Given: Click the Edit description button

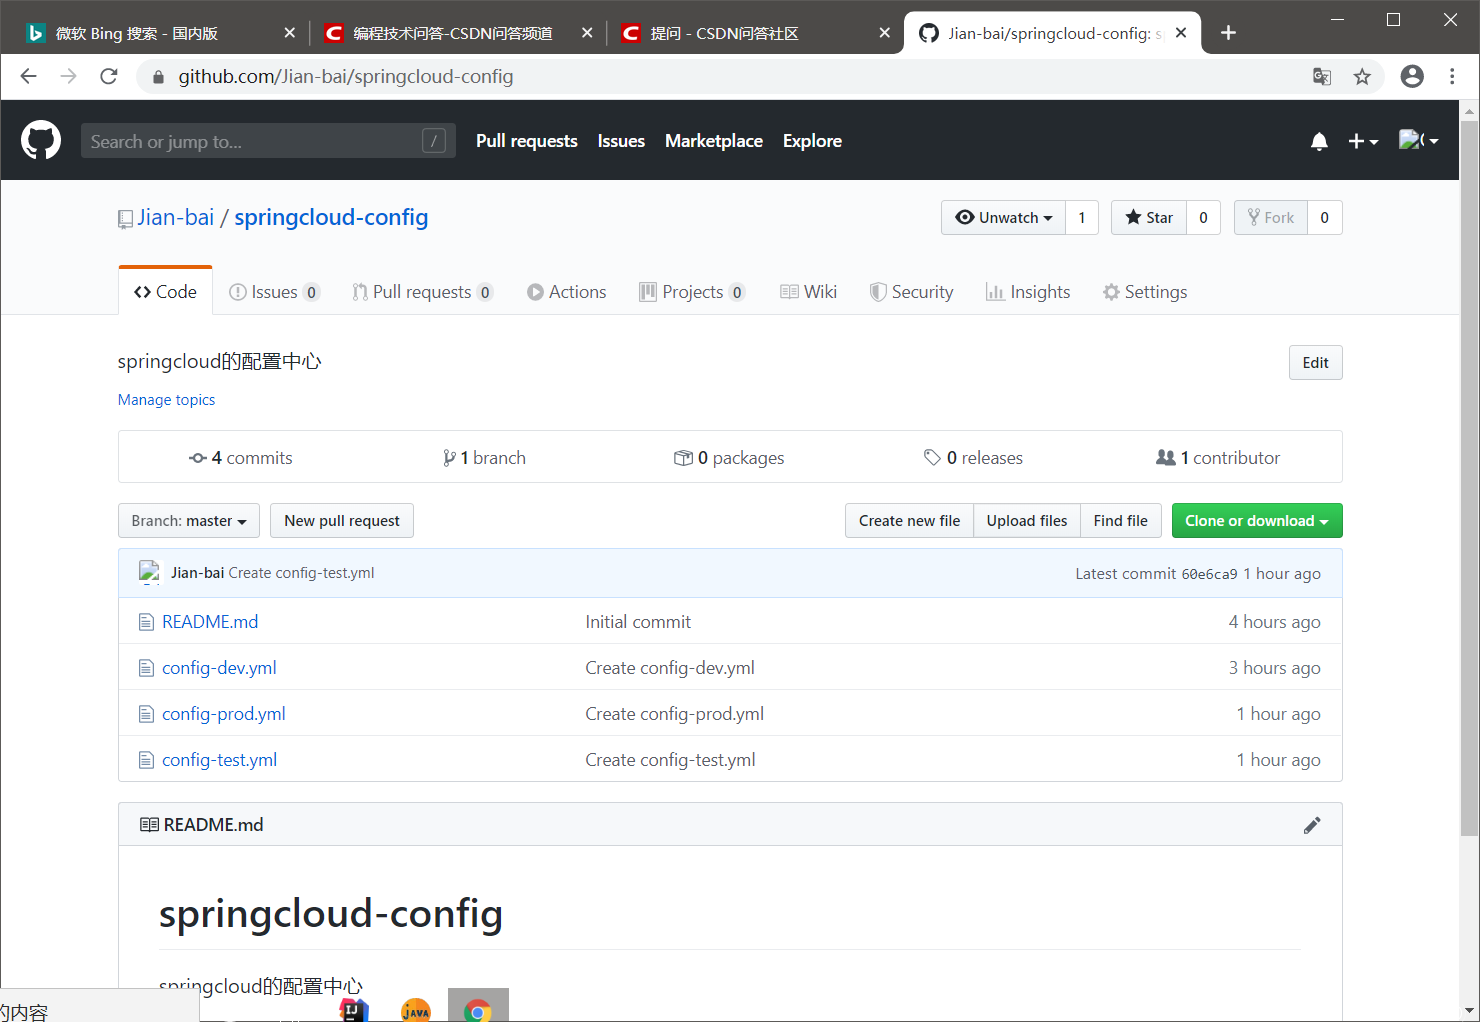Looking at the screenshot, I should 1315,363.
